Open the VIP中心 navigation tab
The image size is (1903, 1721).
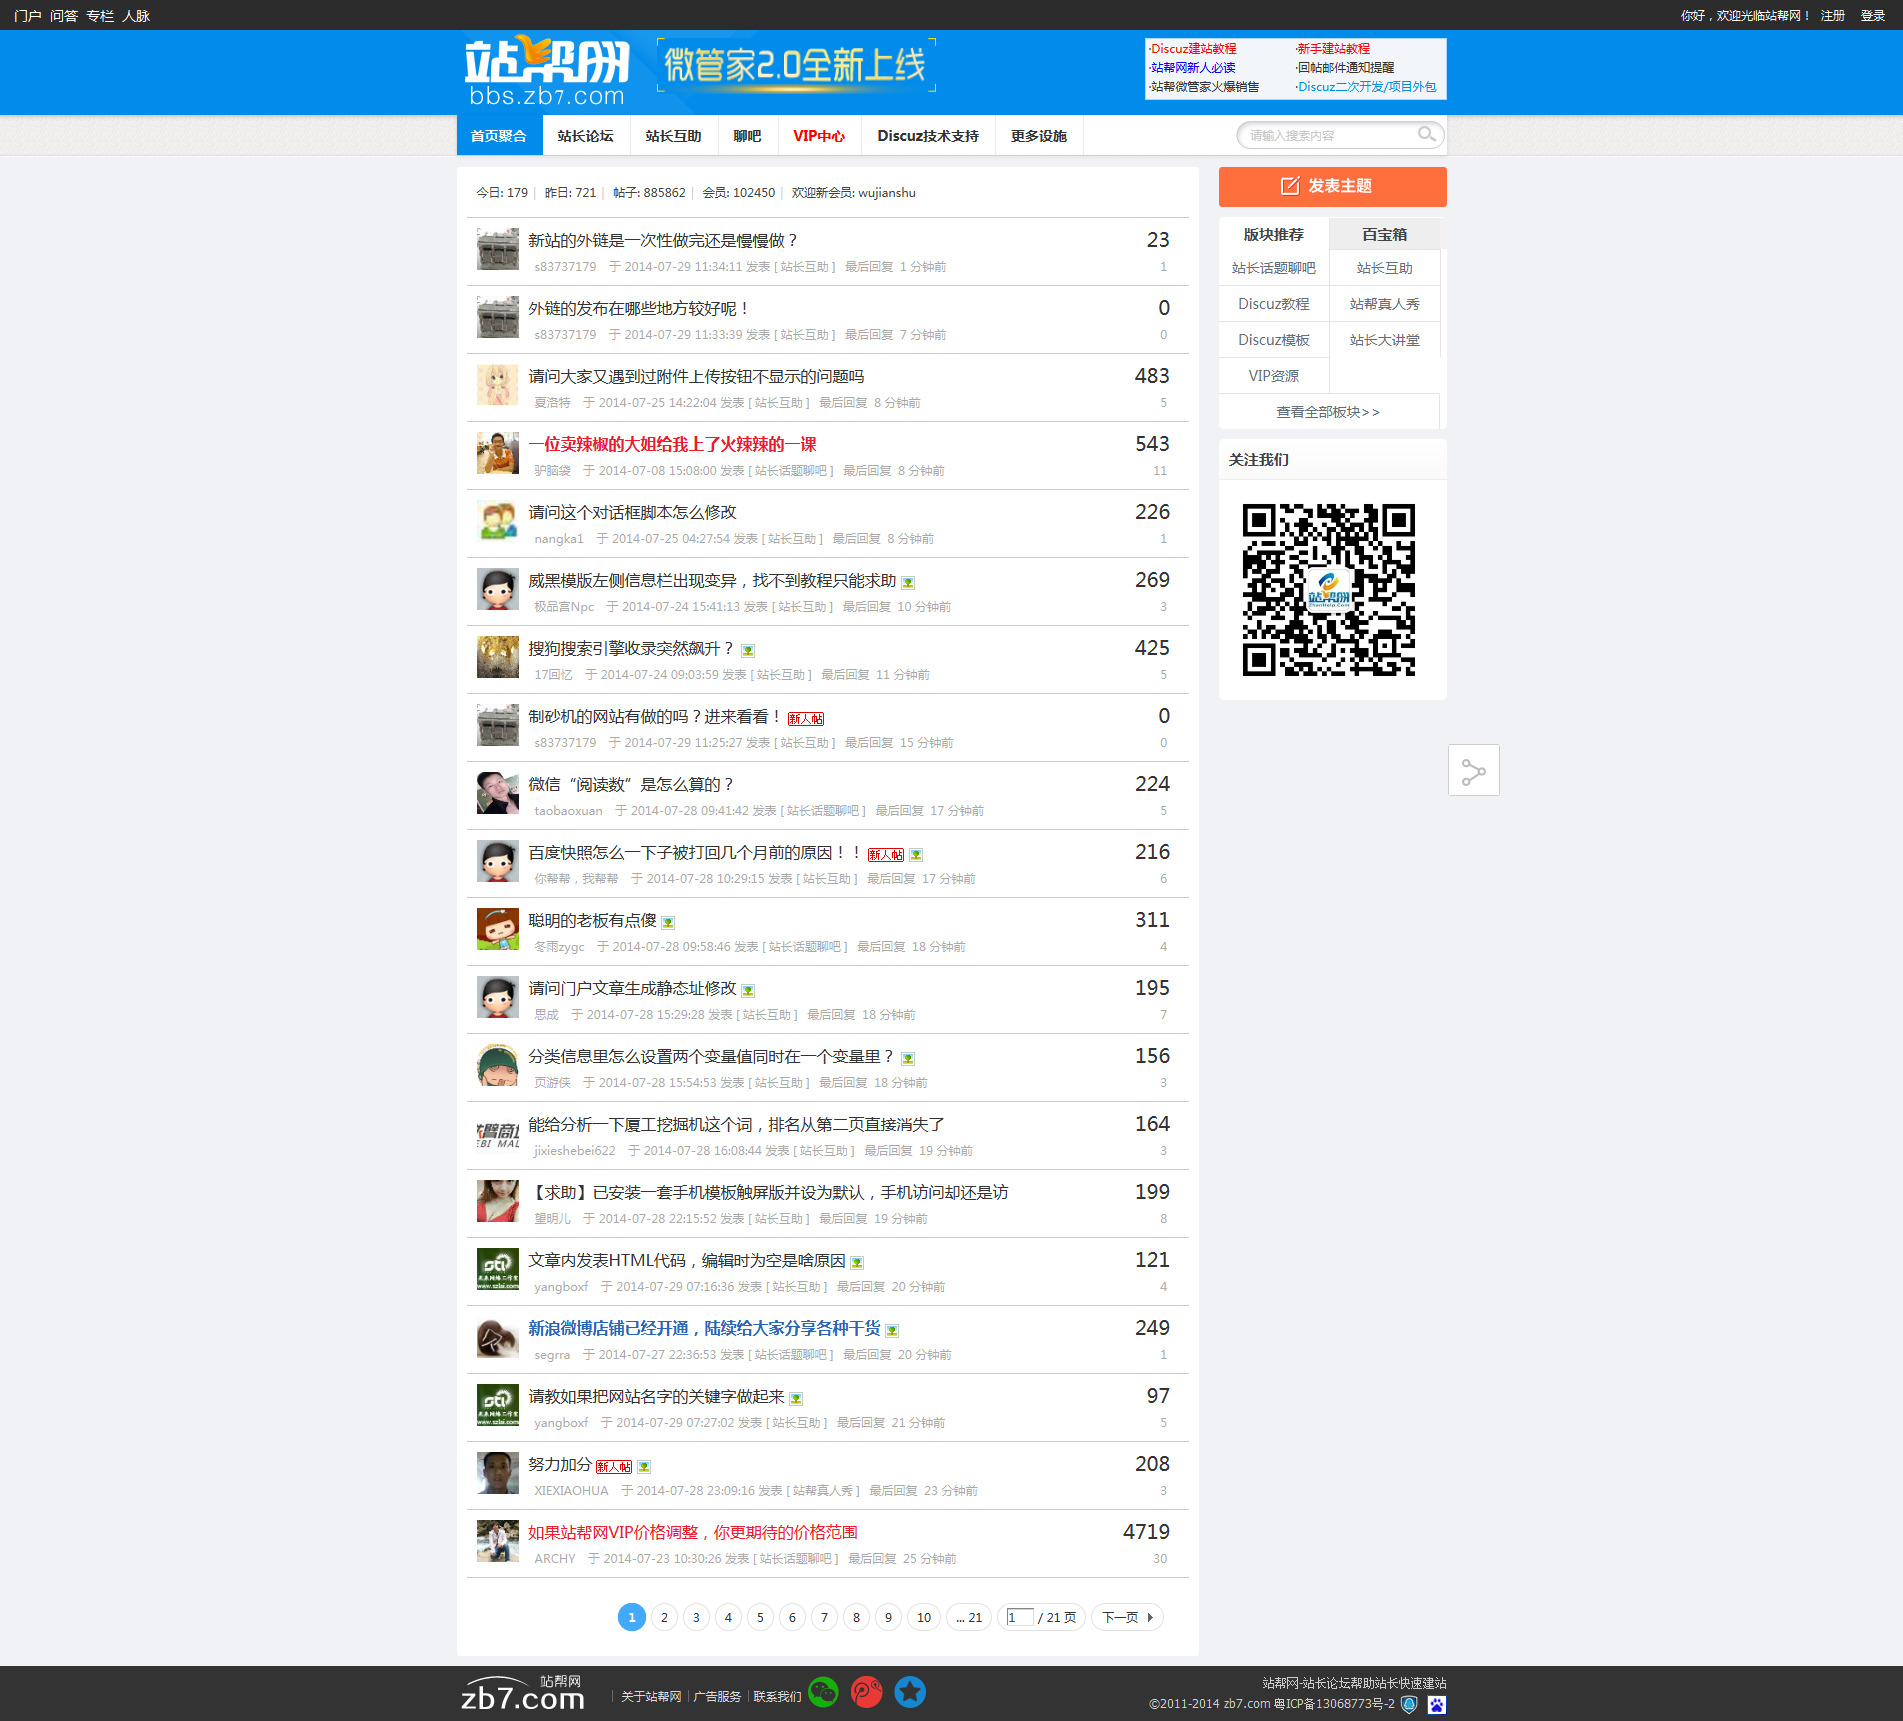(x=819, y=136)
